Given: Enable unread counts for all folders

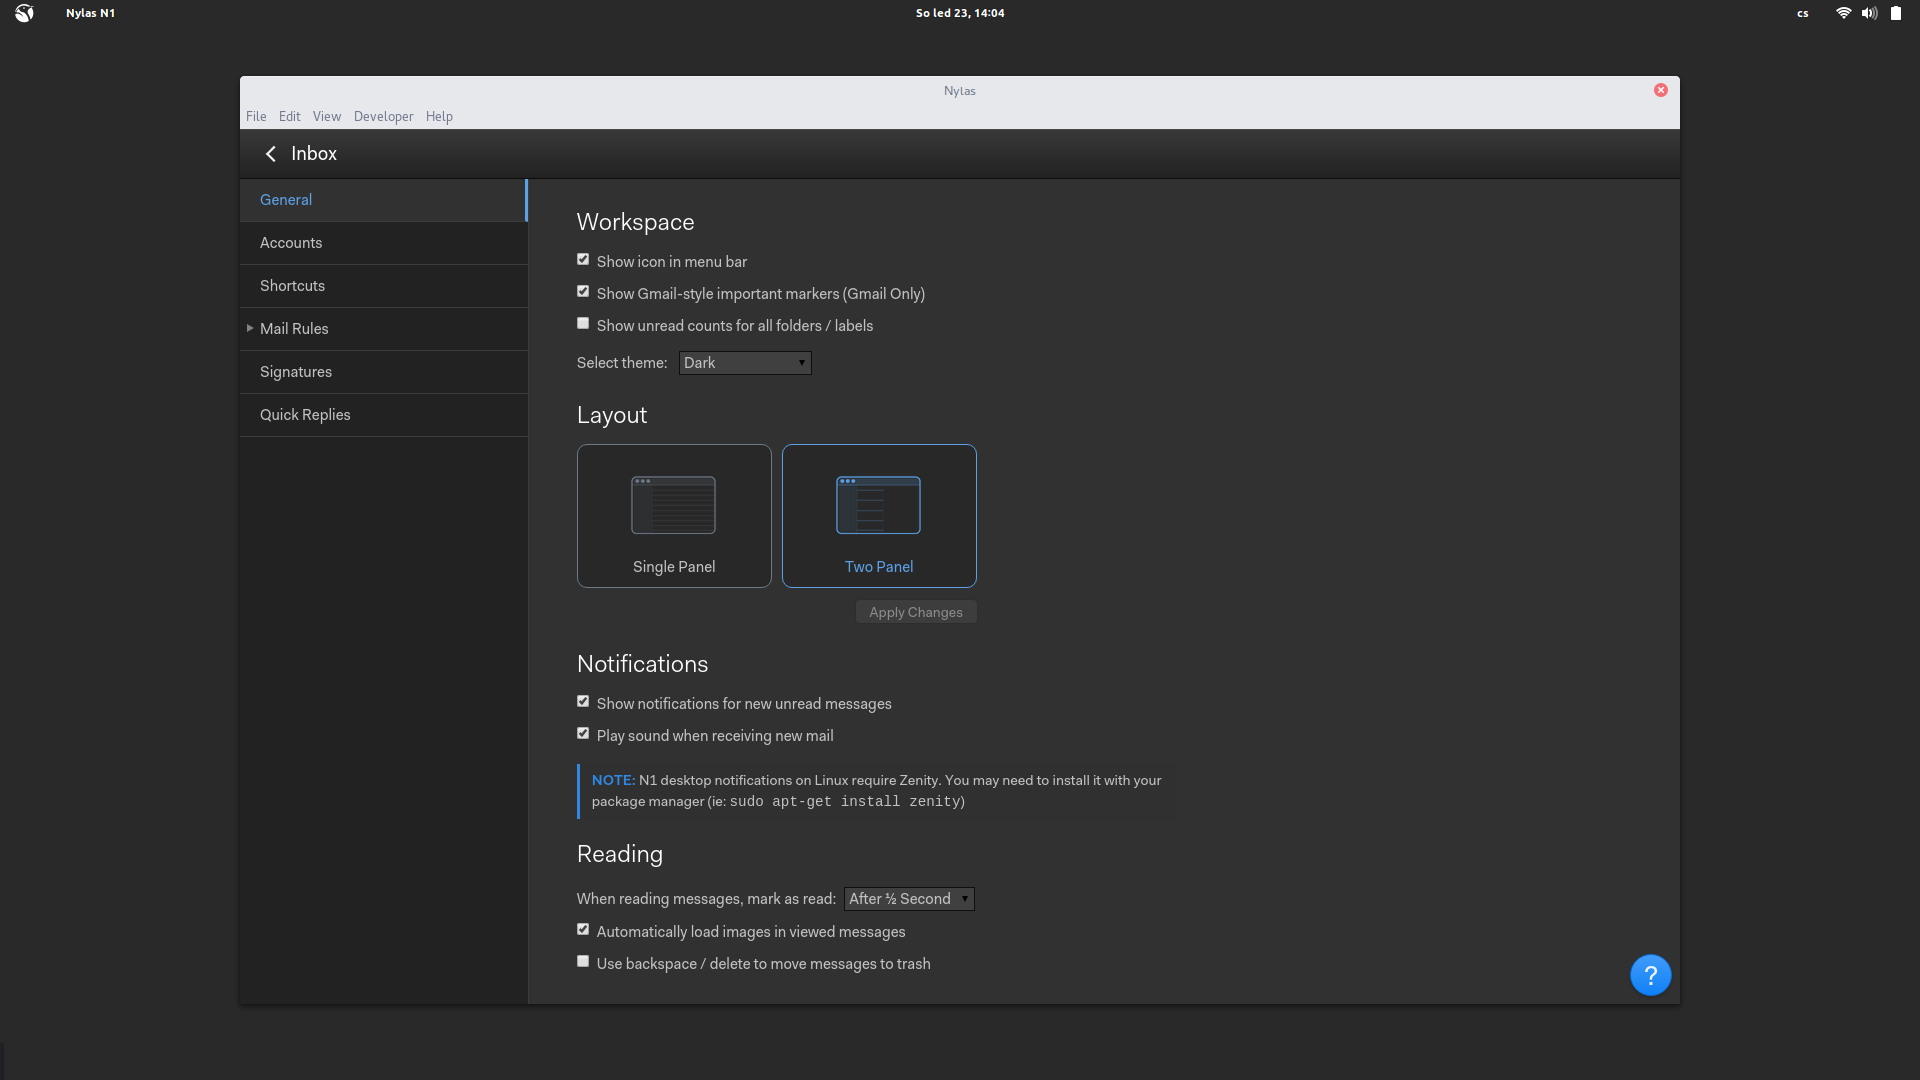Looking at the screenshot, I should pos(583,324).
